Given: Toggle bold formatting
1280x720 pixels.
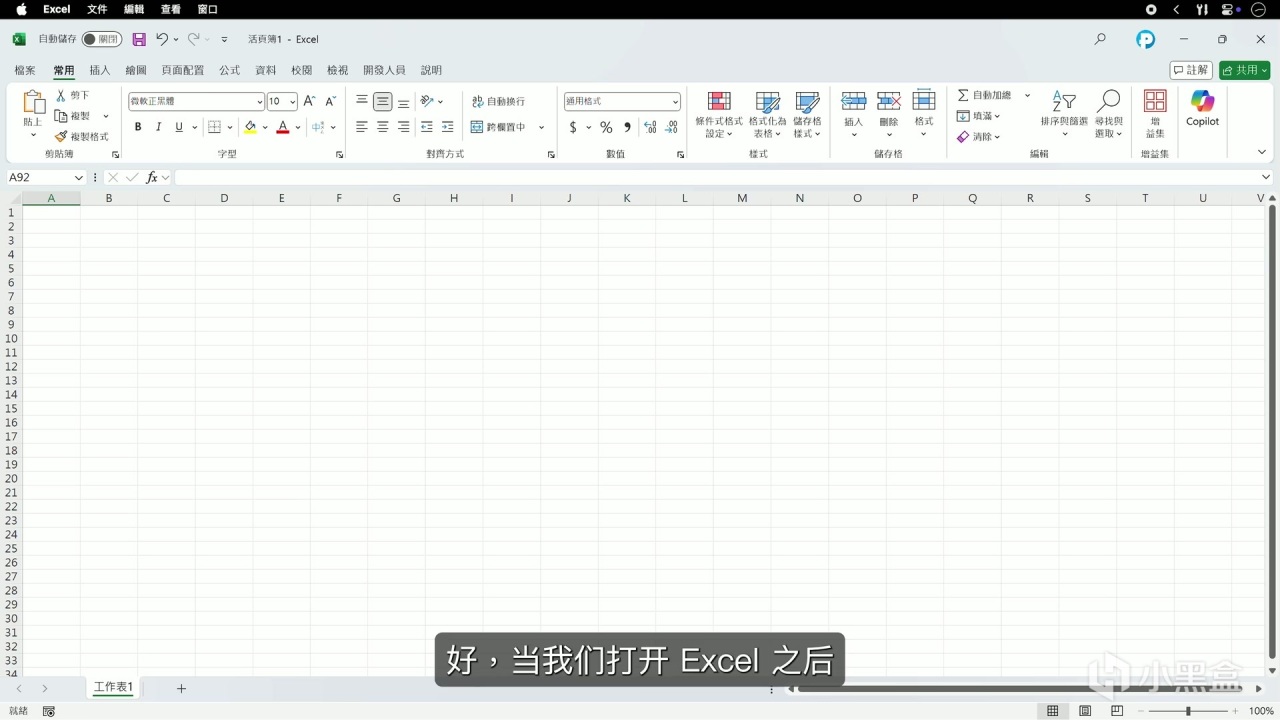Looking at the screenshot, I should tap(138, 127).
